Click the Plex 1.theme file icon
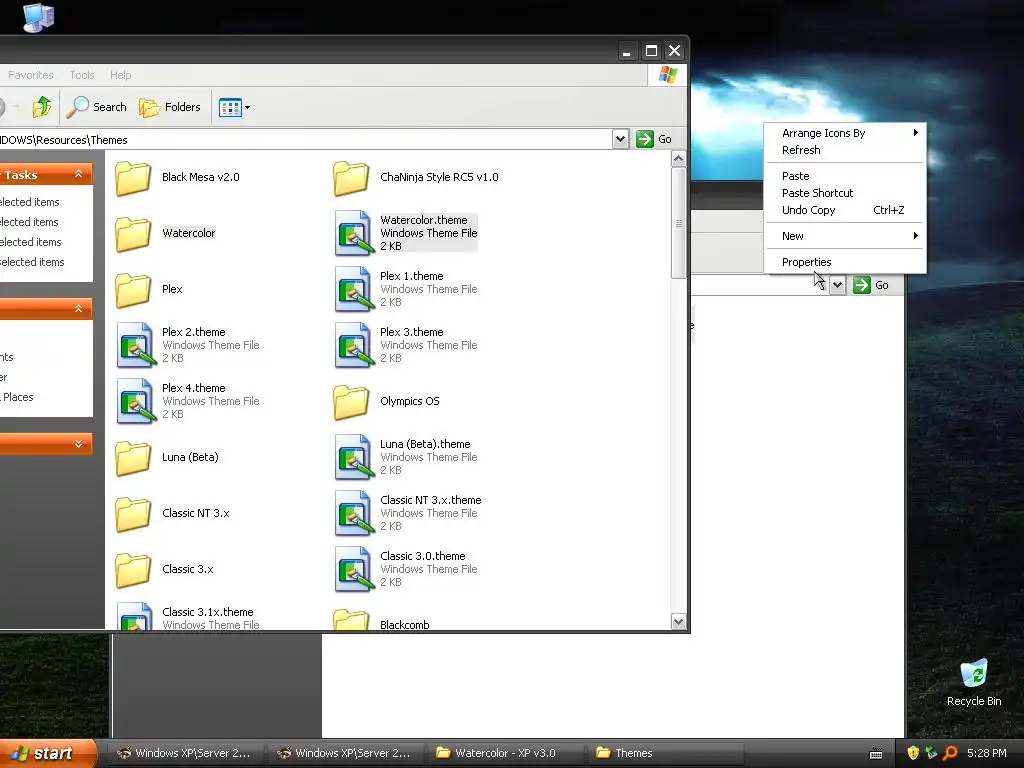This screenshot has height=768, width=1024. [x=353, y=289]
